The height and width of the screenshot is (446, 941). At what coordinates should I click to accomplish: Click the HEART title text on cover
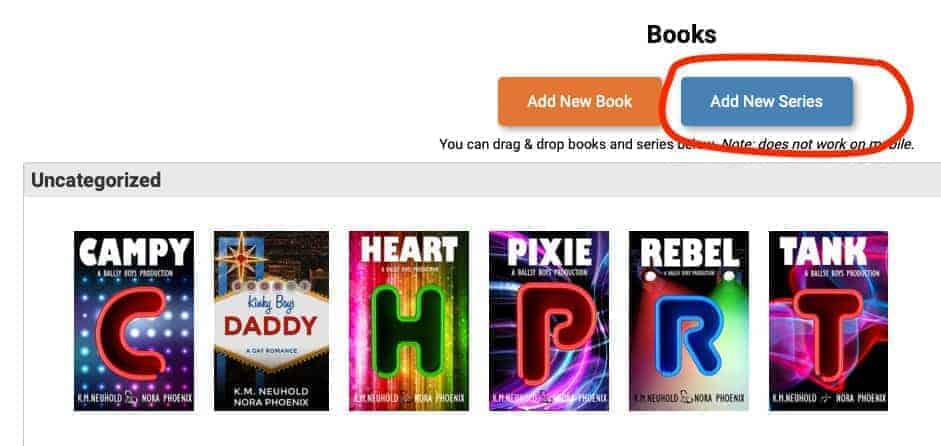pos(409,250)
